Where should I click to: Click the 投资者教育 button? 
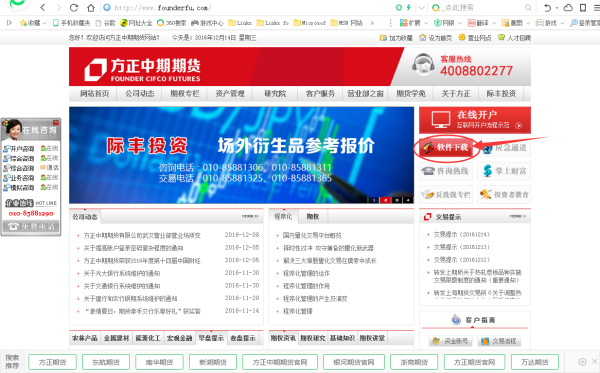504,194
